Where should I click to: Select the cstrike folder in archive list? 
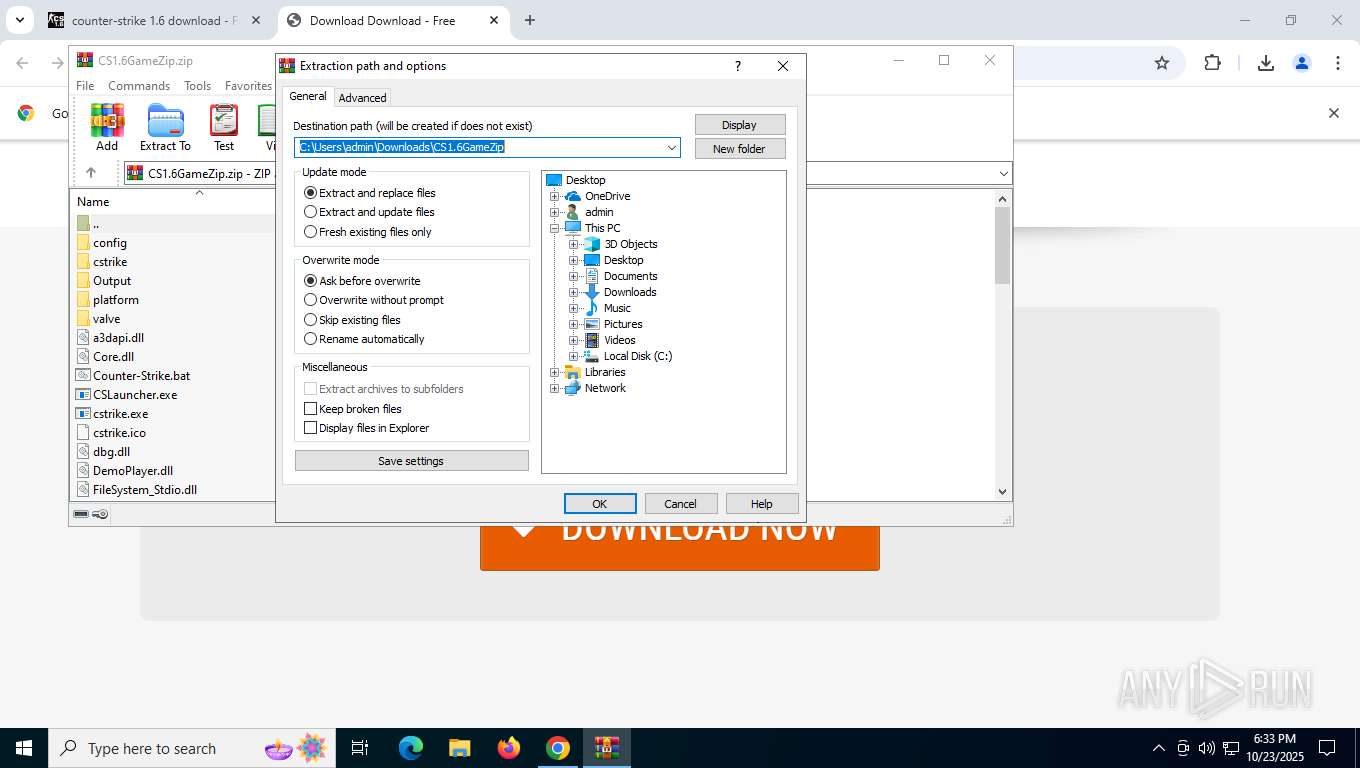110,261
